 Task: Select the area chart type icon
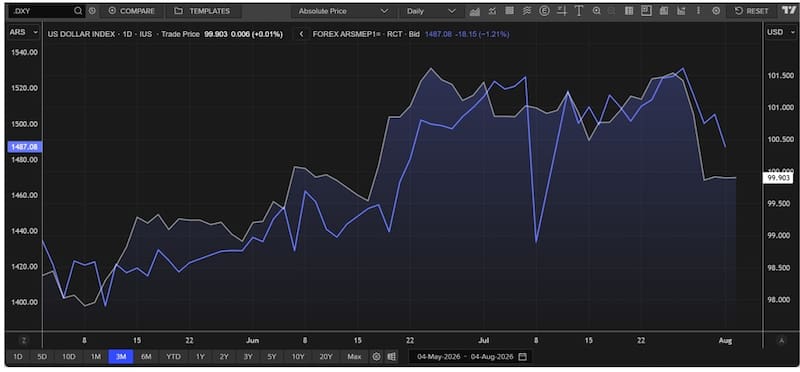point(474,11)
